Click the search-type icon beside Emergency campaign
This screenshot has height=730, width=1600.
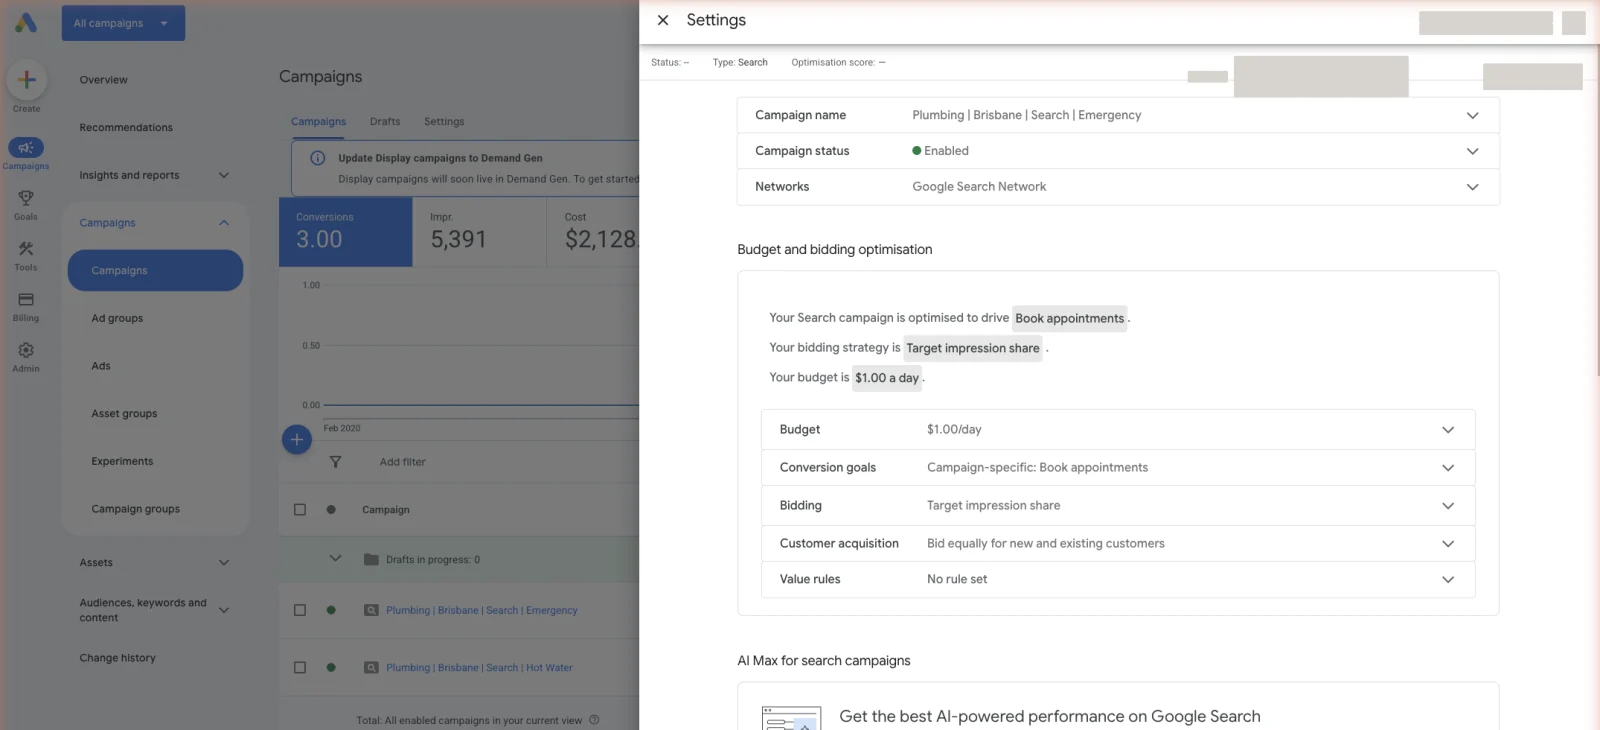click(x=371, y=610)
